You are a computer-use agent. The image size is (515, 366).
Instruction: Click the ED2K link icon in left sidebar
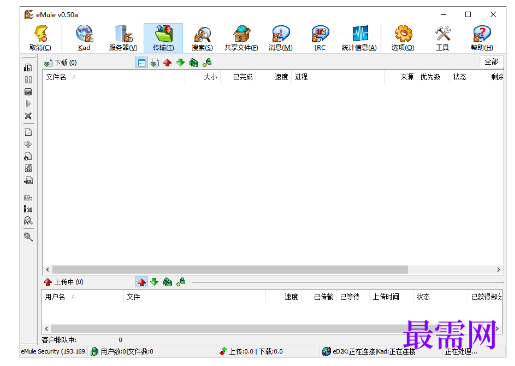tap(28, 180)
